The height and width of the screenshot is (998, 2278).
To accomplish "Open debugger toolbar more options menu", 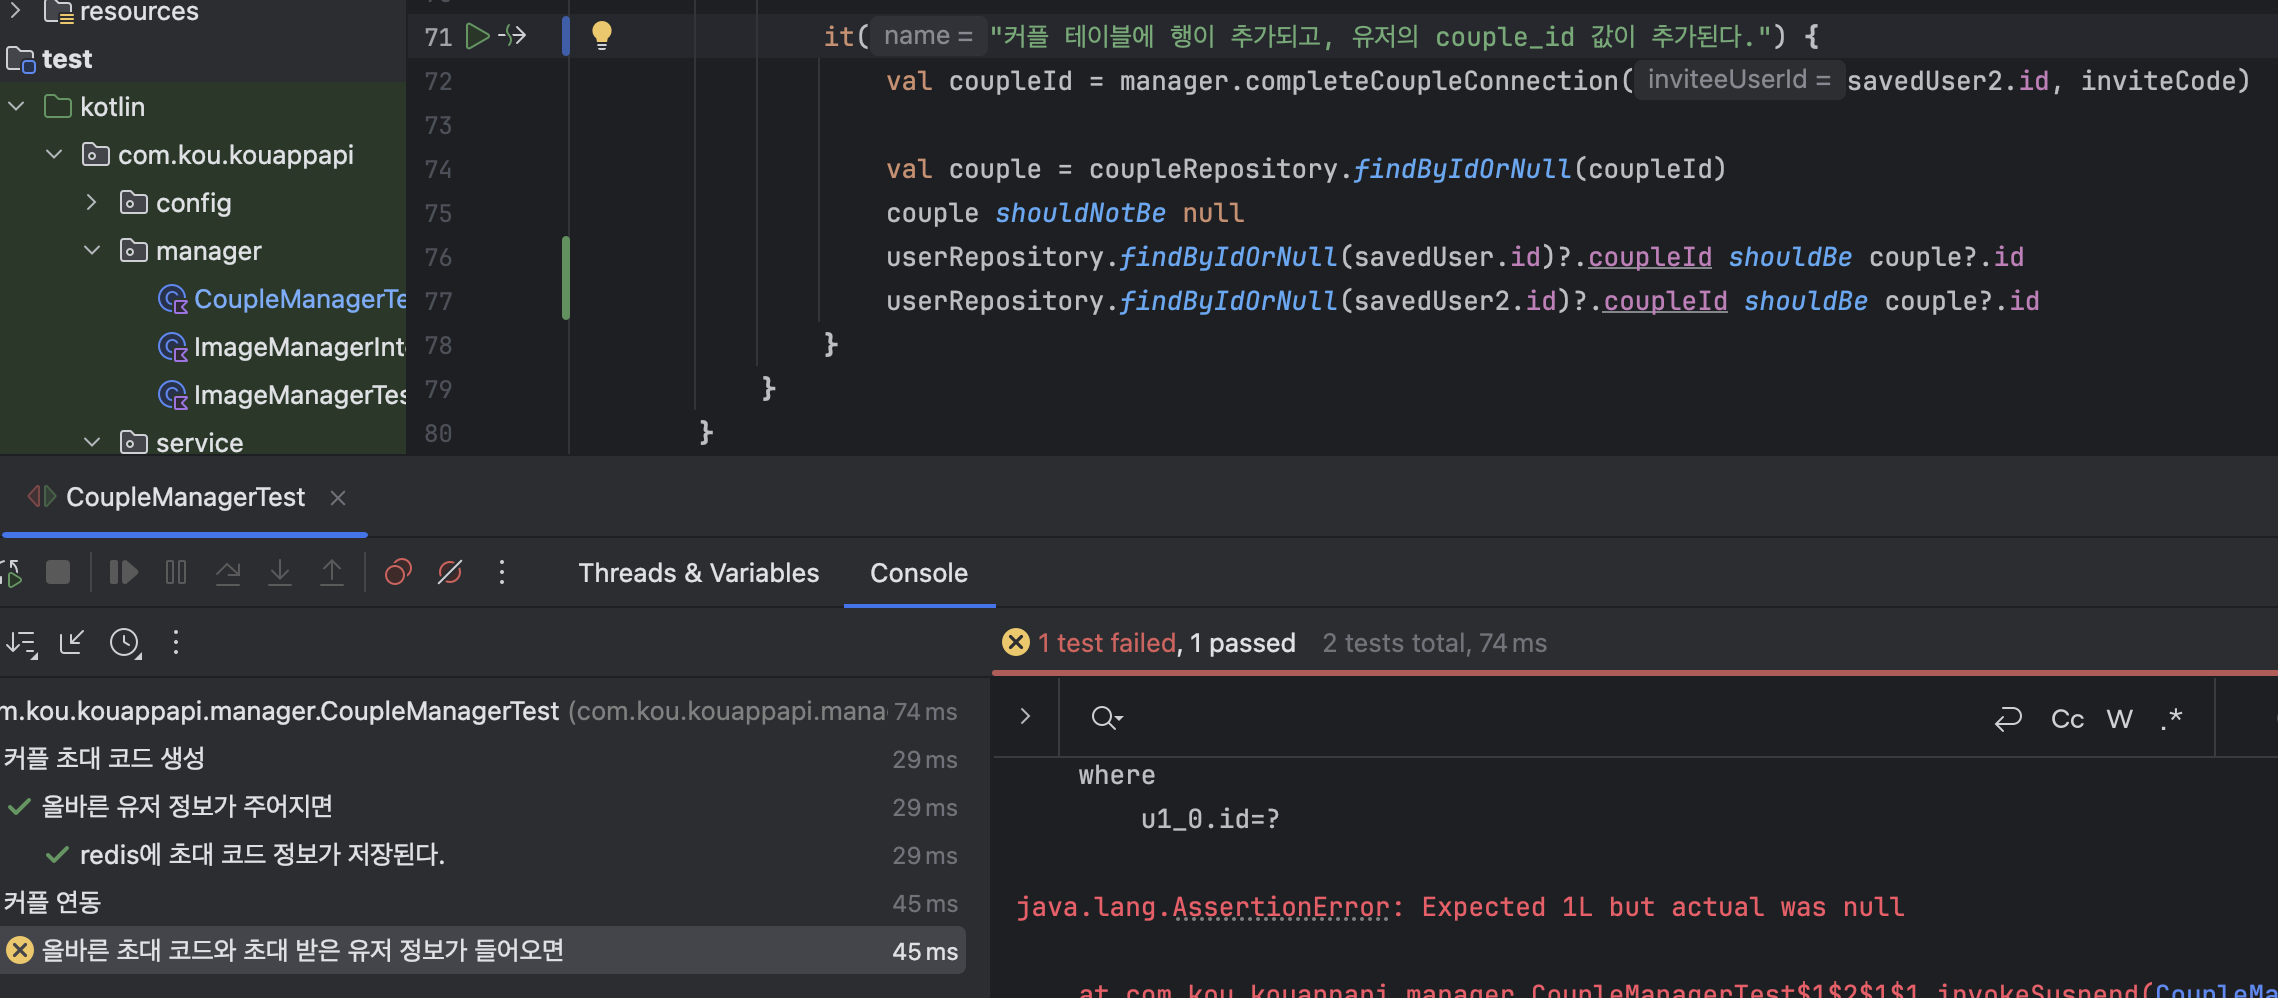I will tap(502, 572).
